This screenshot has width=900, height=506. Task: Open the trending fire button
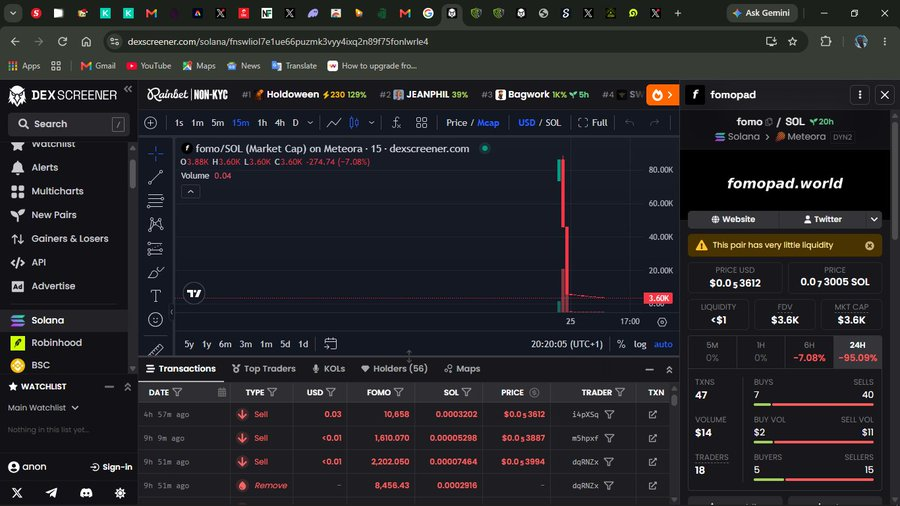[662, 95]
